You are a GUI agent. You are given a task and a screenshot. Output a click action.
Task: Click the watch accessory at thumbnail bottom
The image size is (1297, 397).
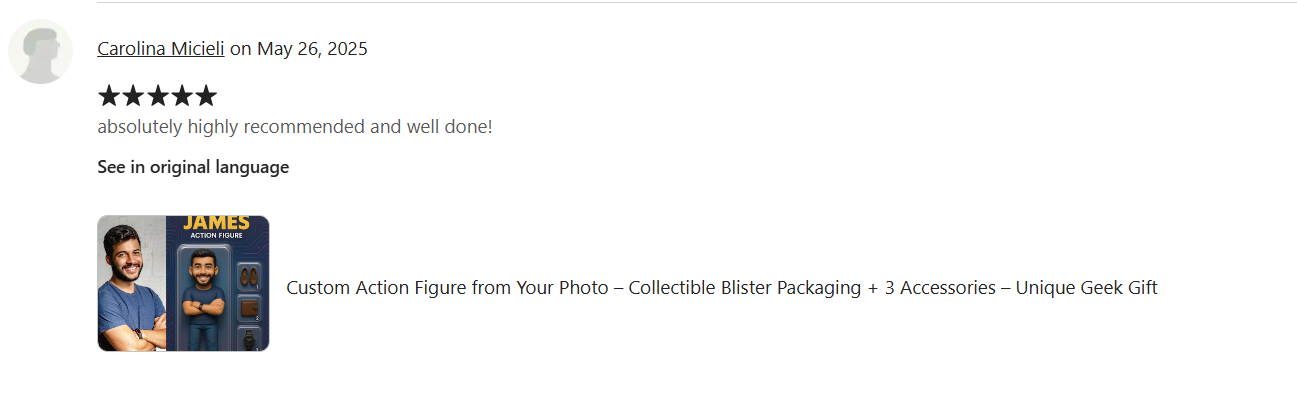(x=249, y=341)
